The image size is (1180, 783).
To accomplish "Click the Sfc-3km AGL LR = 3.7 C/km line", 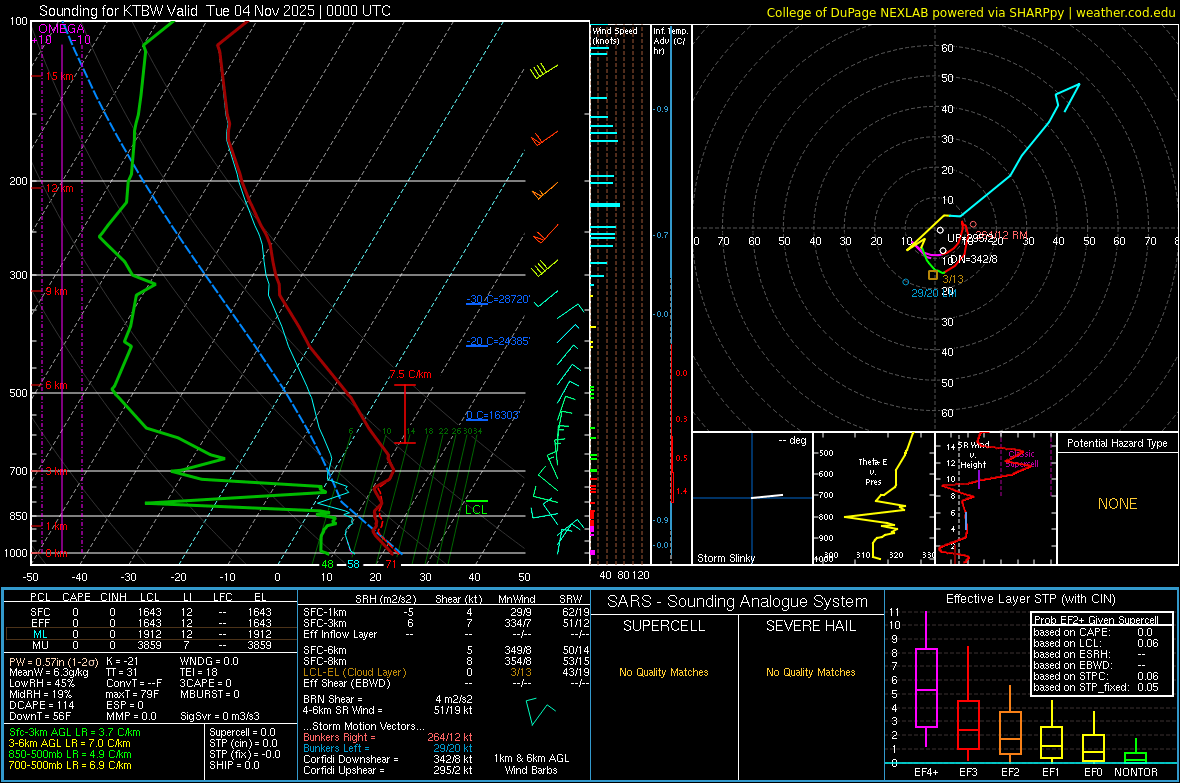I will click(75, 732).
